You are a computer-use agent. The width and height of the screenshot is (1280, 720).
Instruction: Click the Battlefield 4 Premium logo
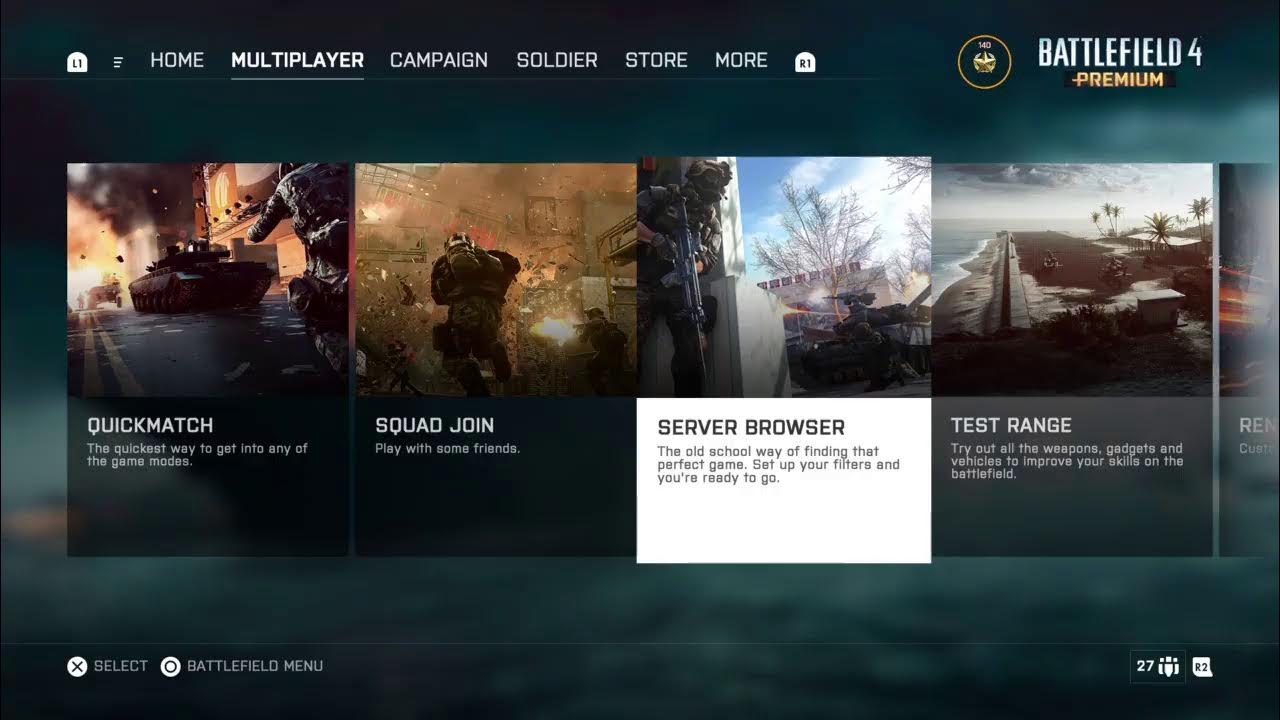[x=1120, y=63]
